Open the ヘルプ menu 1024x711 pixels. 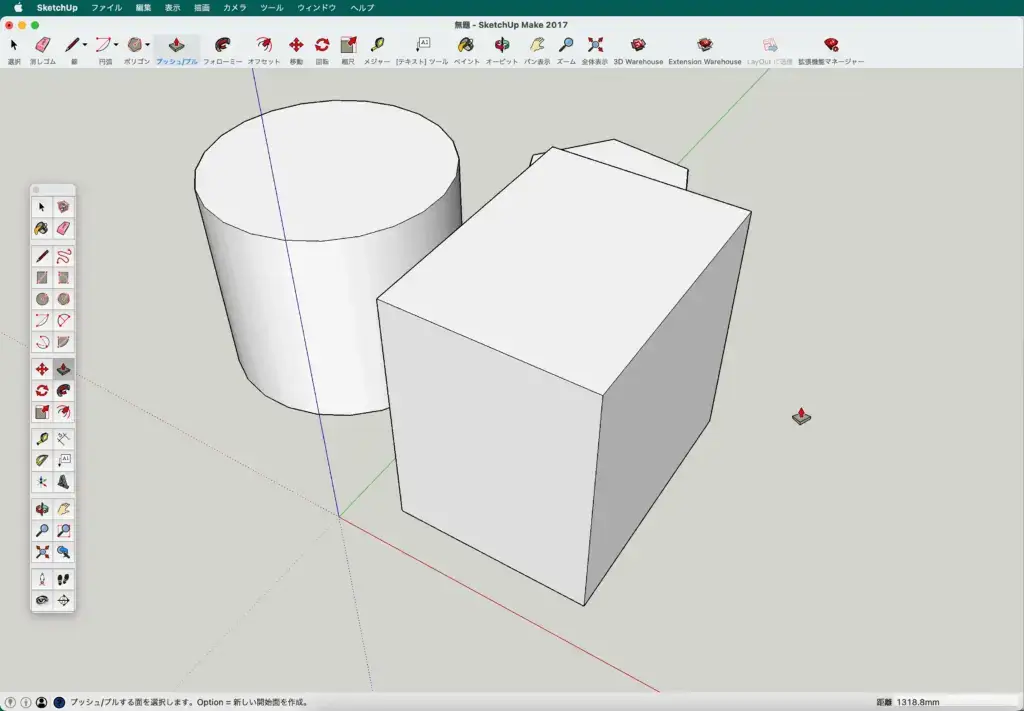362,8
